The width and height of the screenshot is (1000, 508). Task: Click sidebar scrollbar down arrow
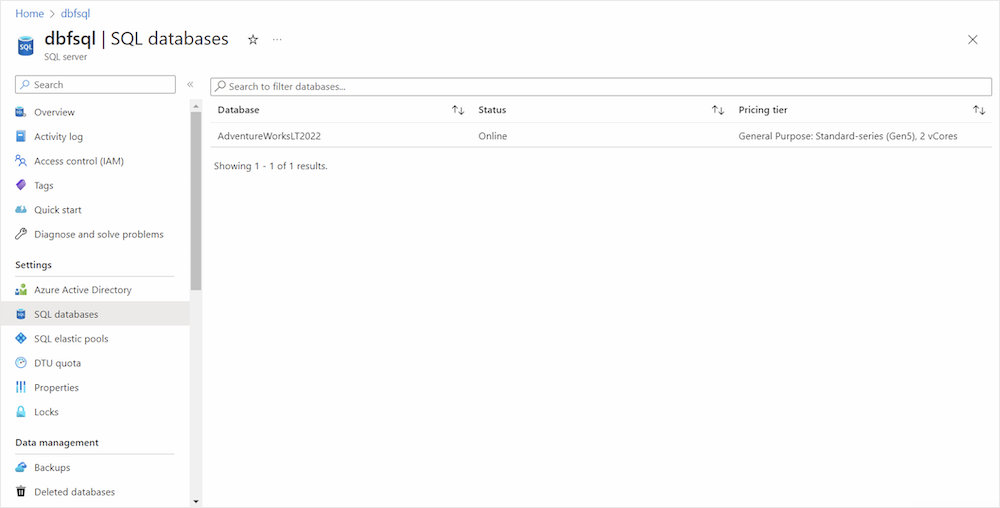point(196,502)
